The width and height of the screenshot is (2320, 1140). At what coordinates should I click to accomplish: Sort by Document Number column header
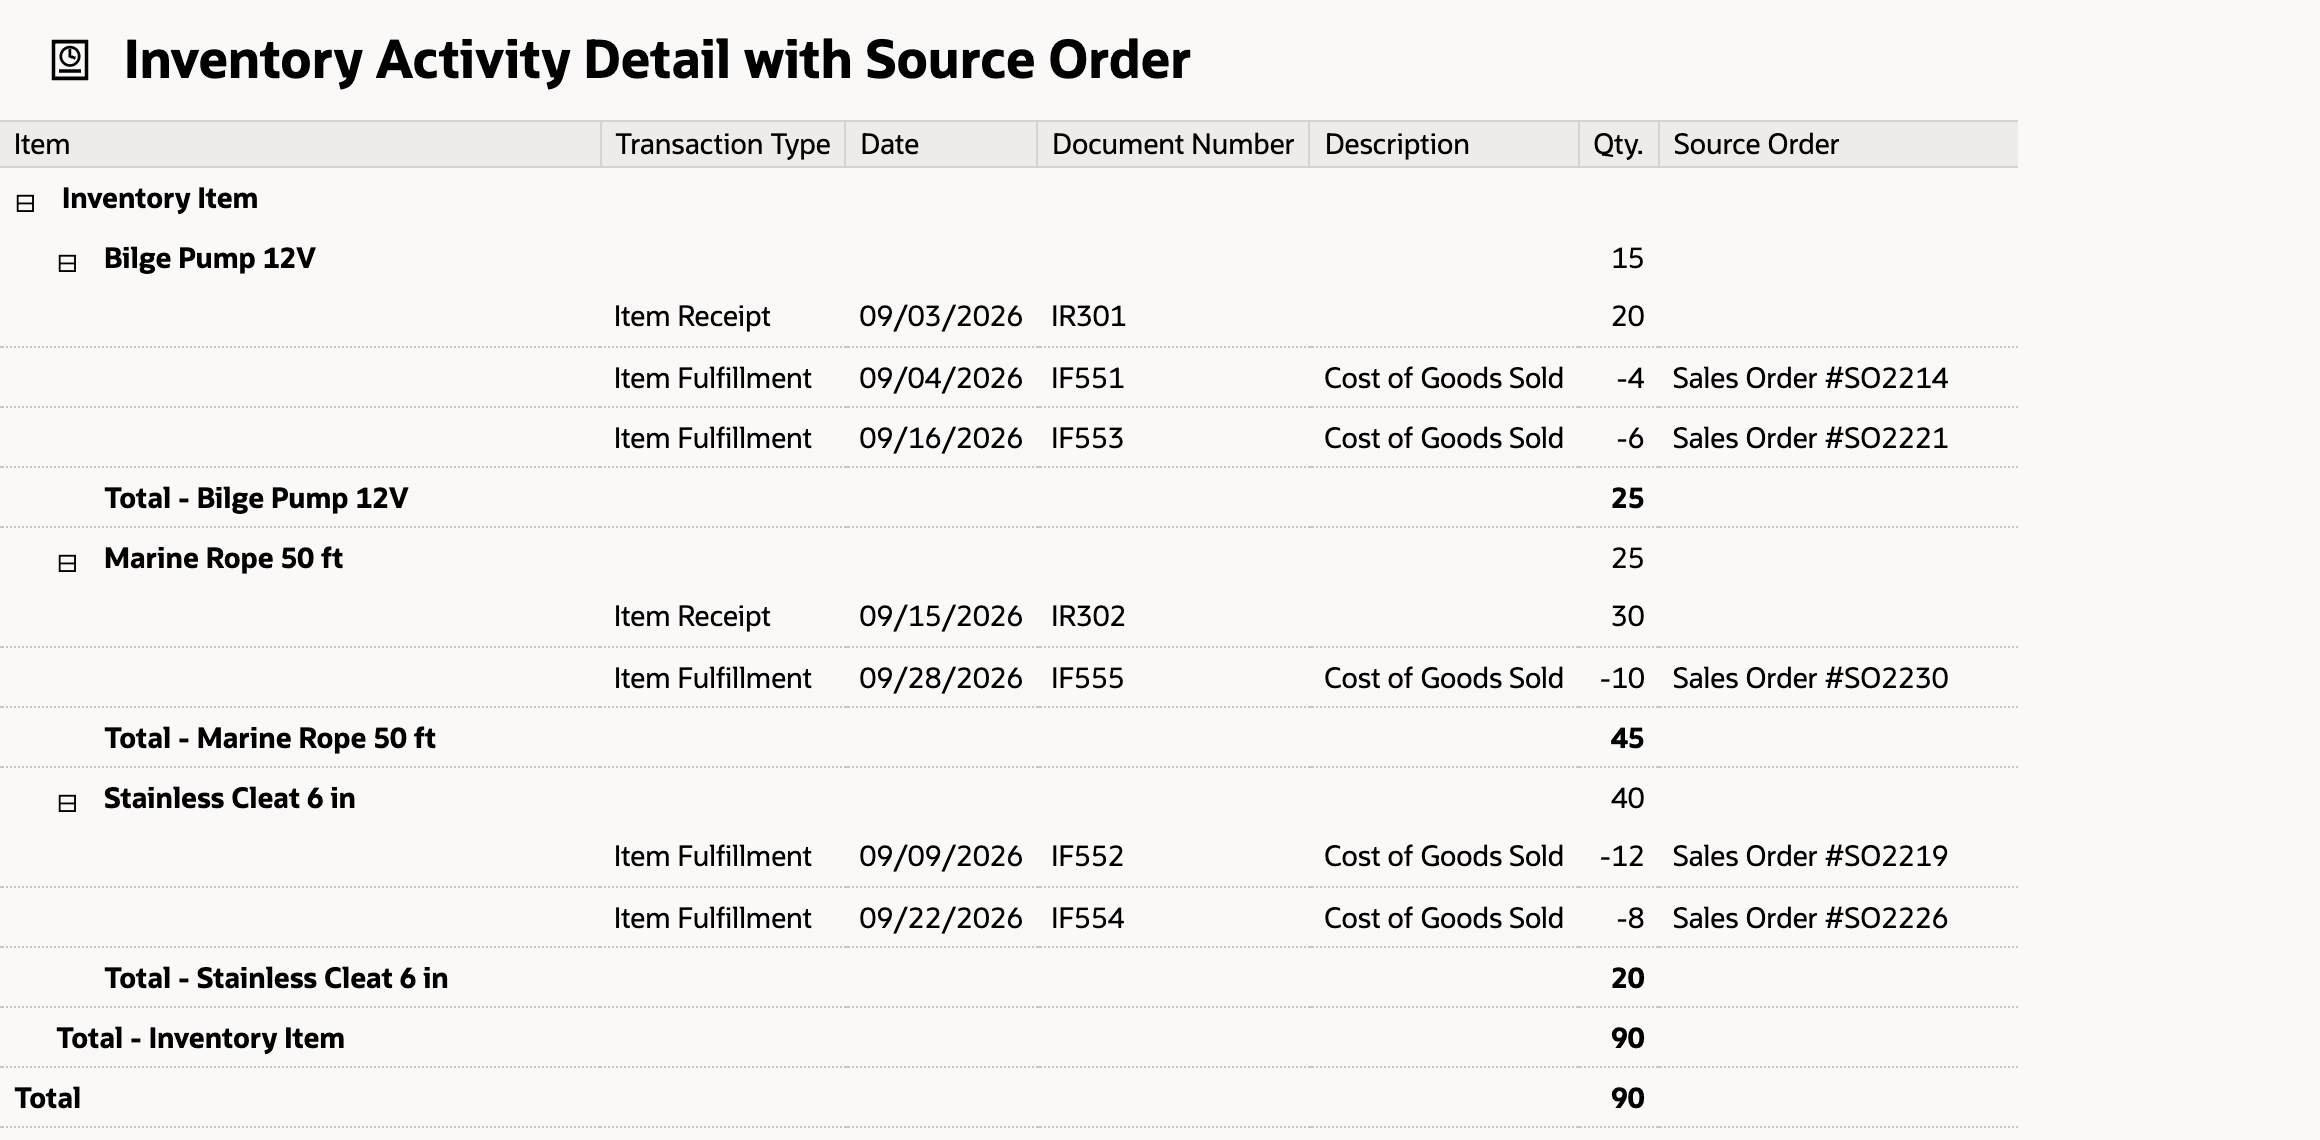coord(1173,144)
